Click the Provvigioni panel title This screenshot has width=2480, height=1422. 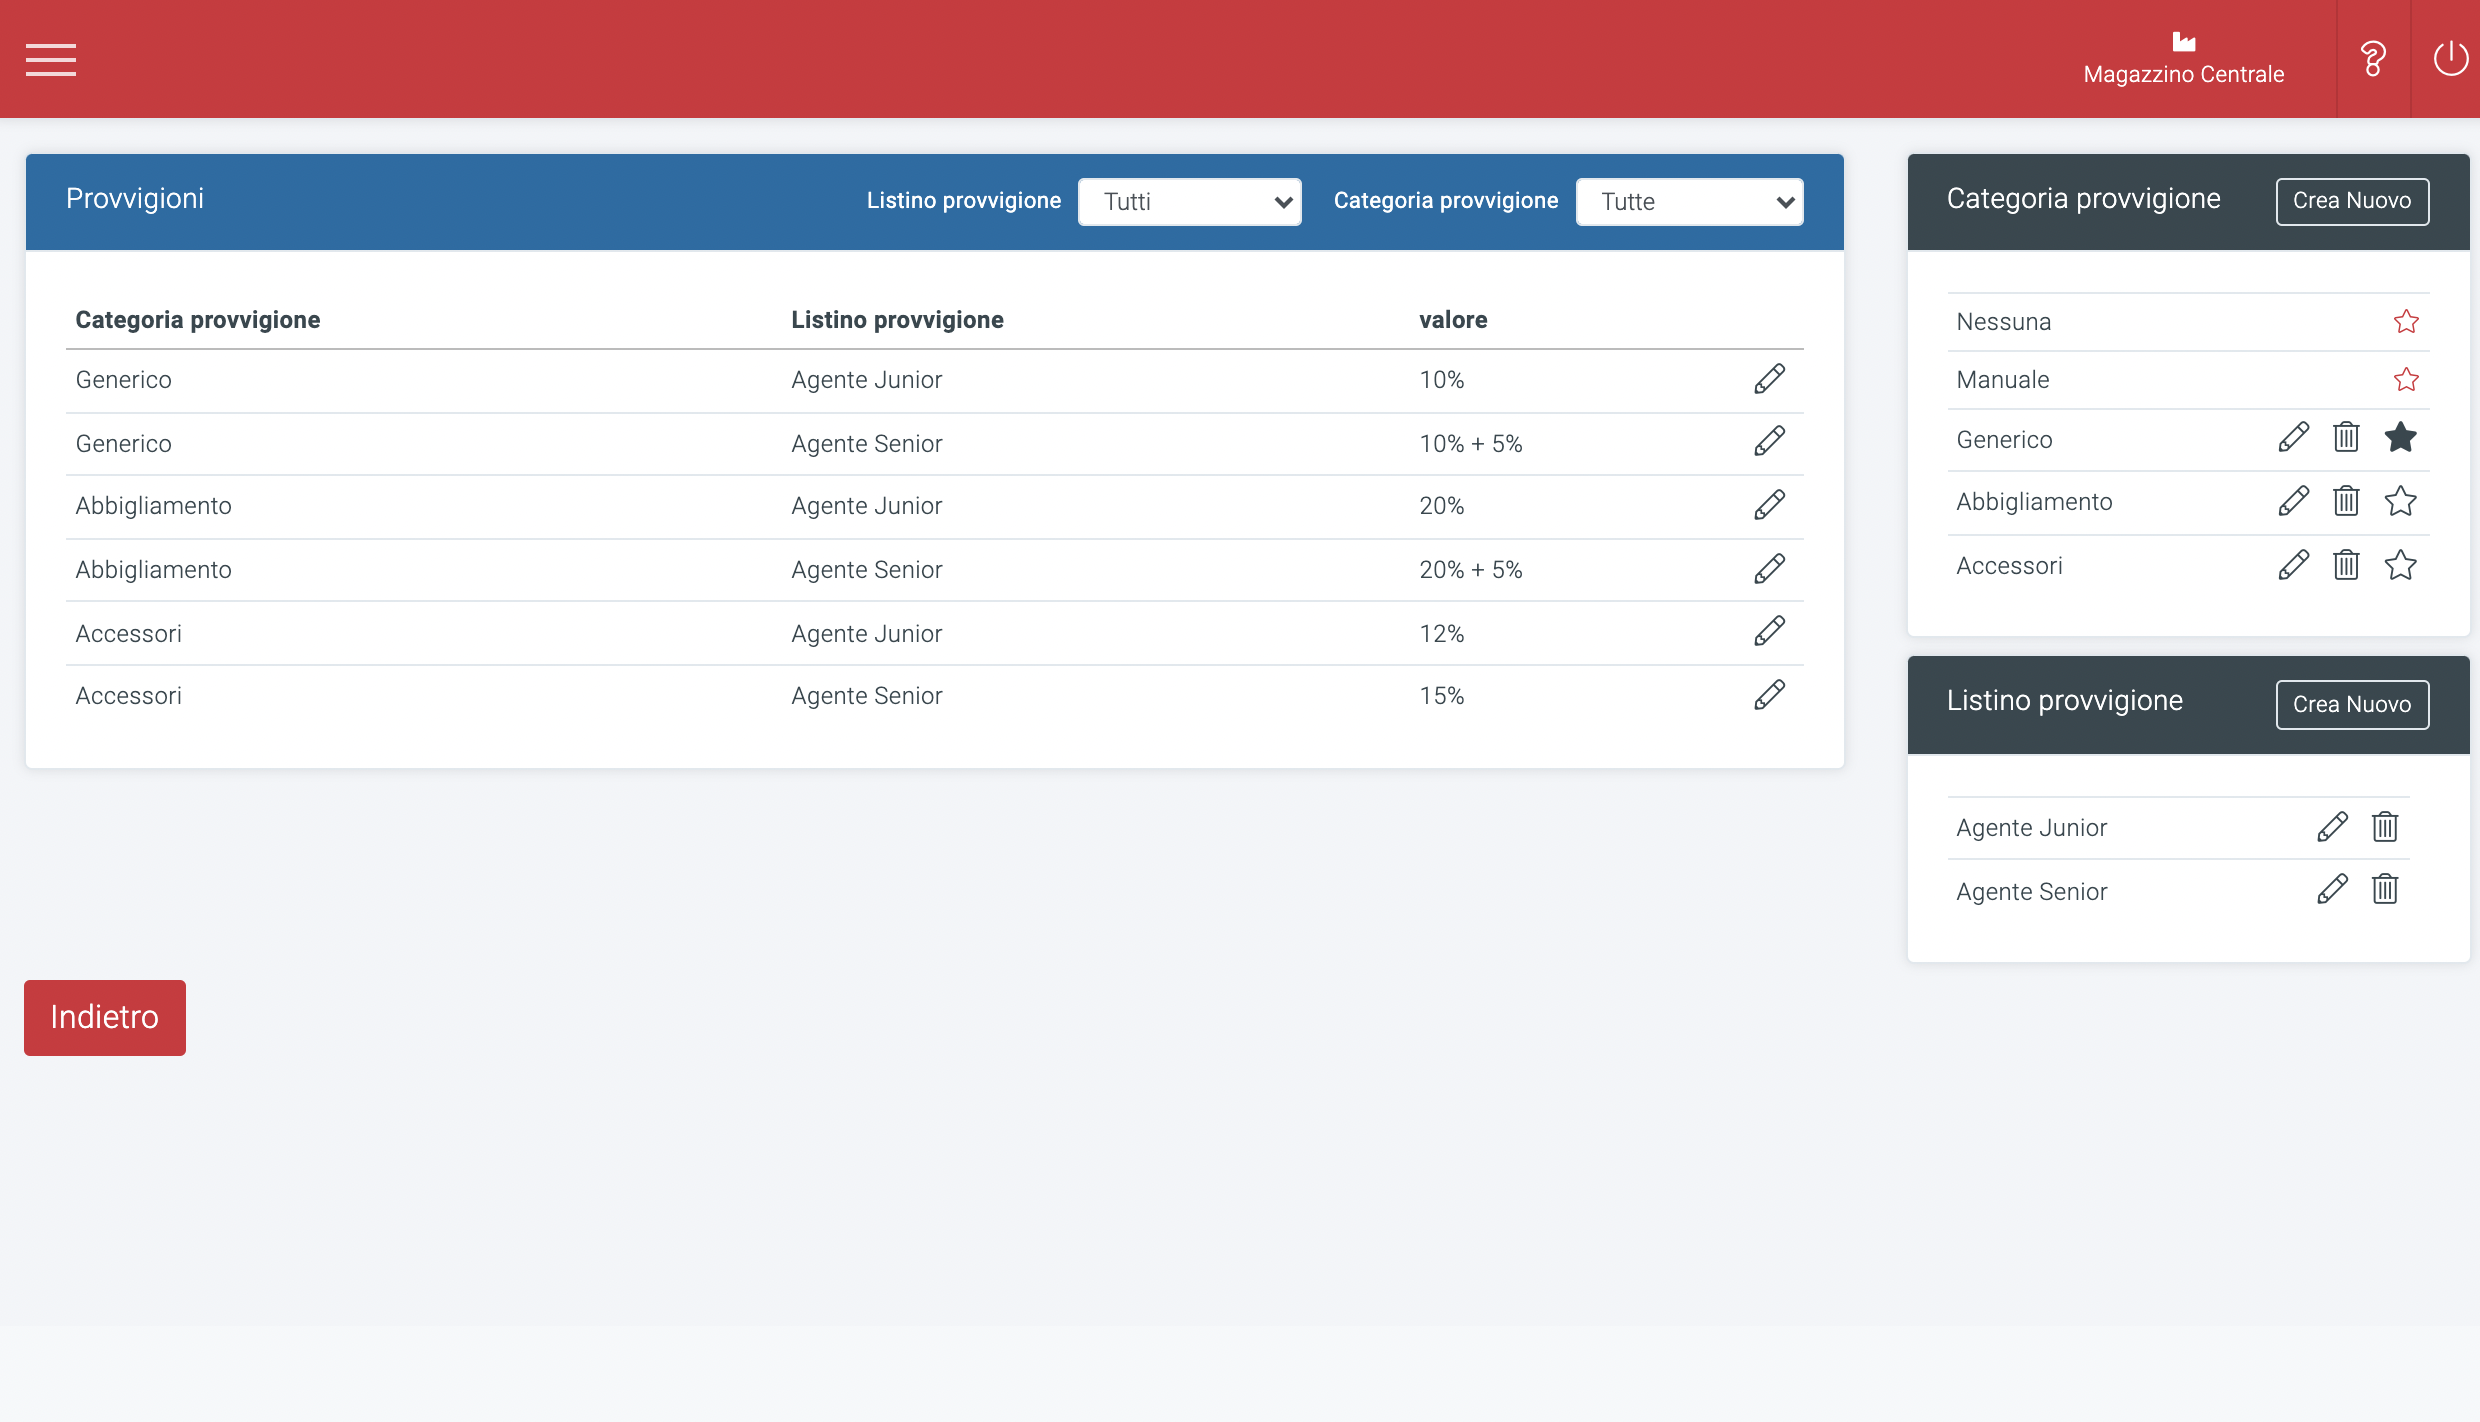(x=135, y=199)
